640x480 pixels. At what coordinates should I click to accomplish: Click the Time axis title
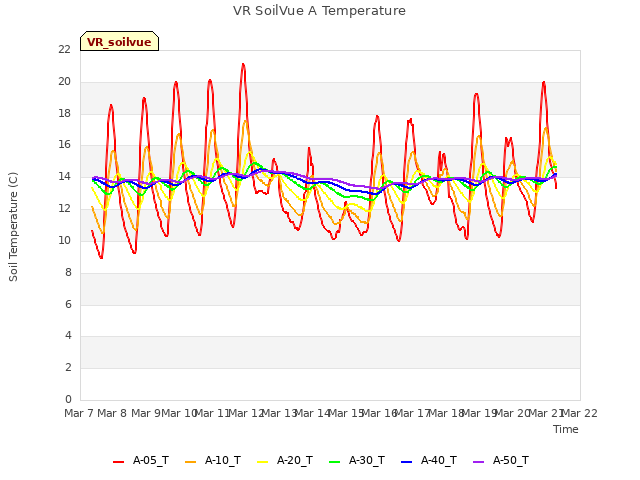[565, 429]
